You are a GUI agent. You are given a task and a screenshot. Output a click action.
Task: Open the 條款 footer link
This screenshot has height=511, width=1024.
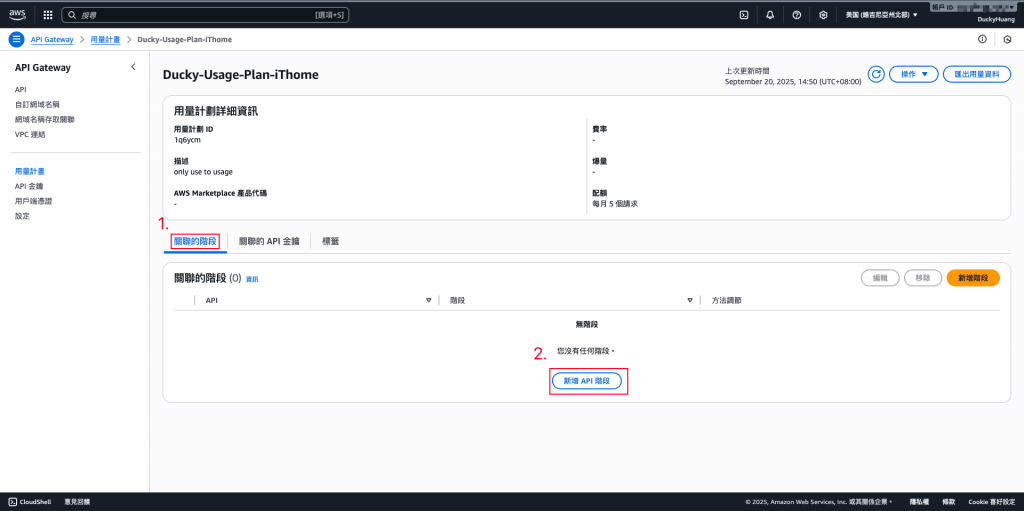[948, 502]
